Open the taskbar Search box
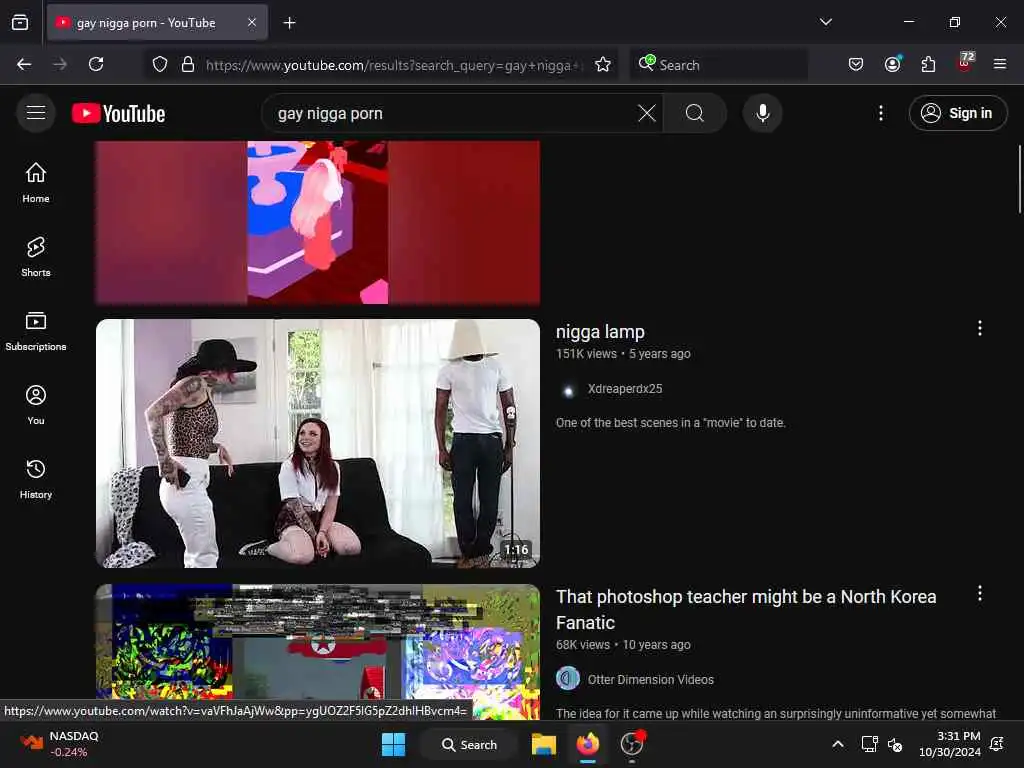Screen dimensions: 1024x768 pyautogui.click(x=470, y=744)
